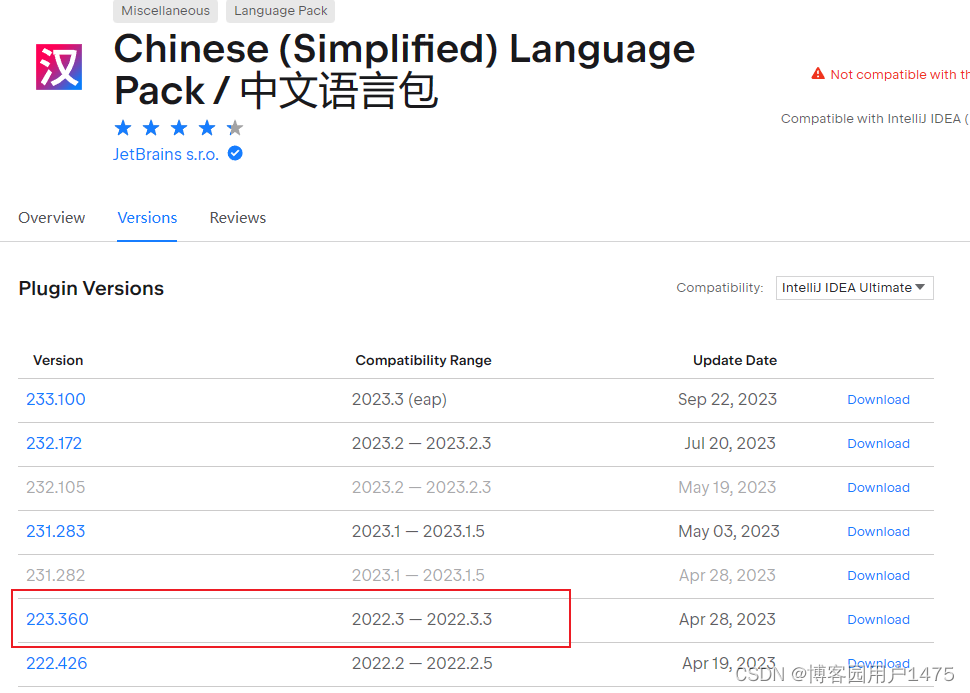This screenshot has height=693, width=970.
Task: Click the Compatibility Range column header
Action: (x=423, y=360)
